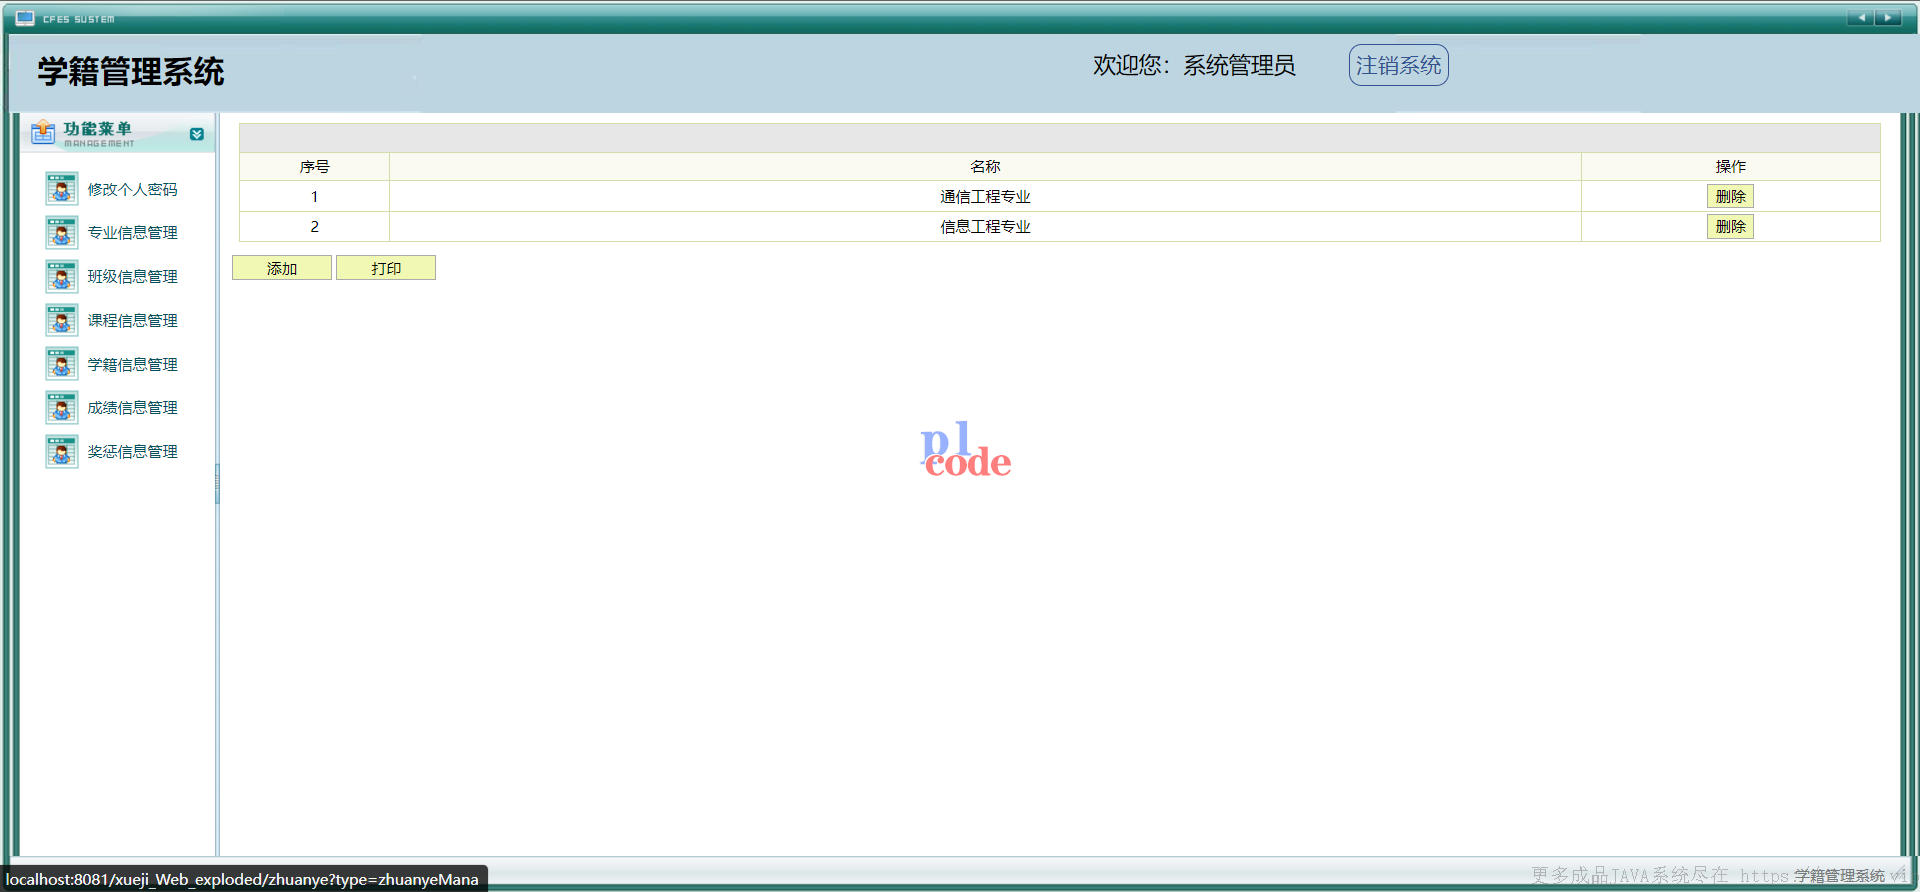Screen dimensions: 1920x892
Task: Click the icon beside 学籍信息管理
Action: click(62, 364)
